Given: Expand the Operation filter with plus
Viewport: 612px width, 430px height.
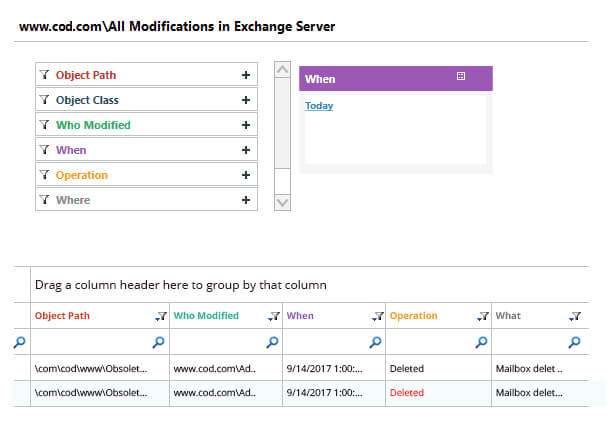Looking at the screenshot, I should (x=246, y=175).
